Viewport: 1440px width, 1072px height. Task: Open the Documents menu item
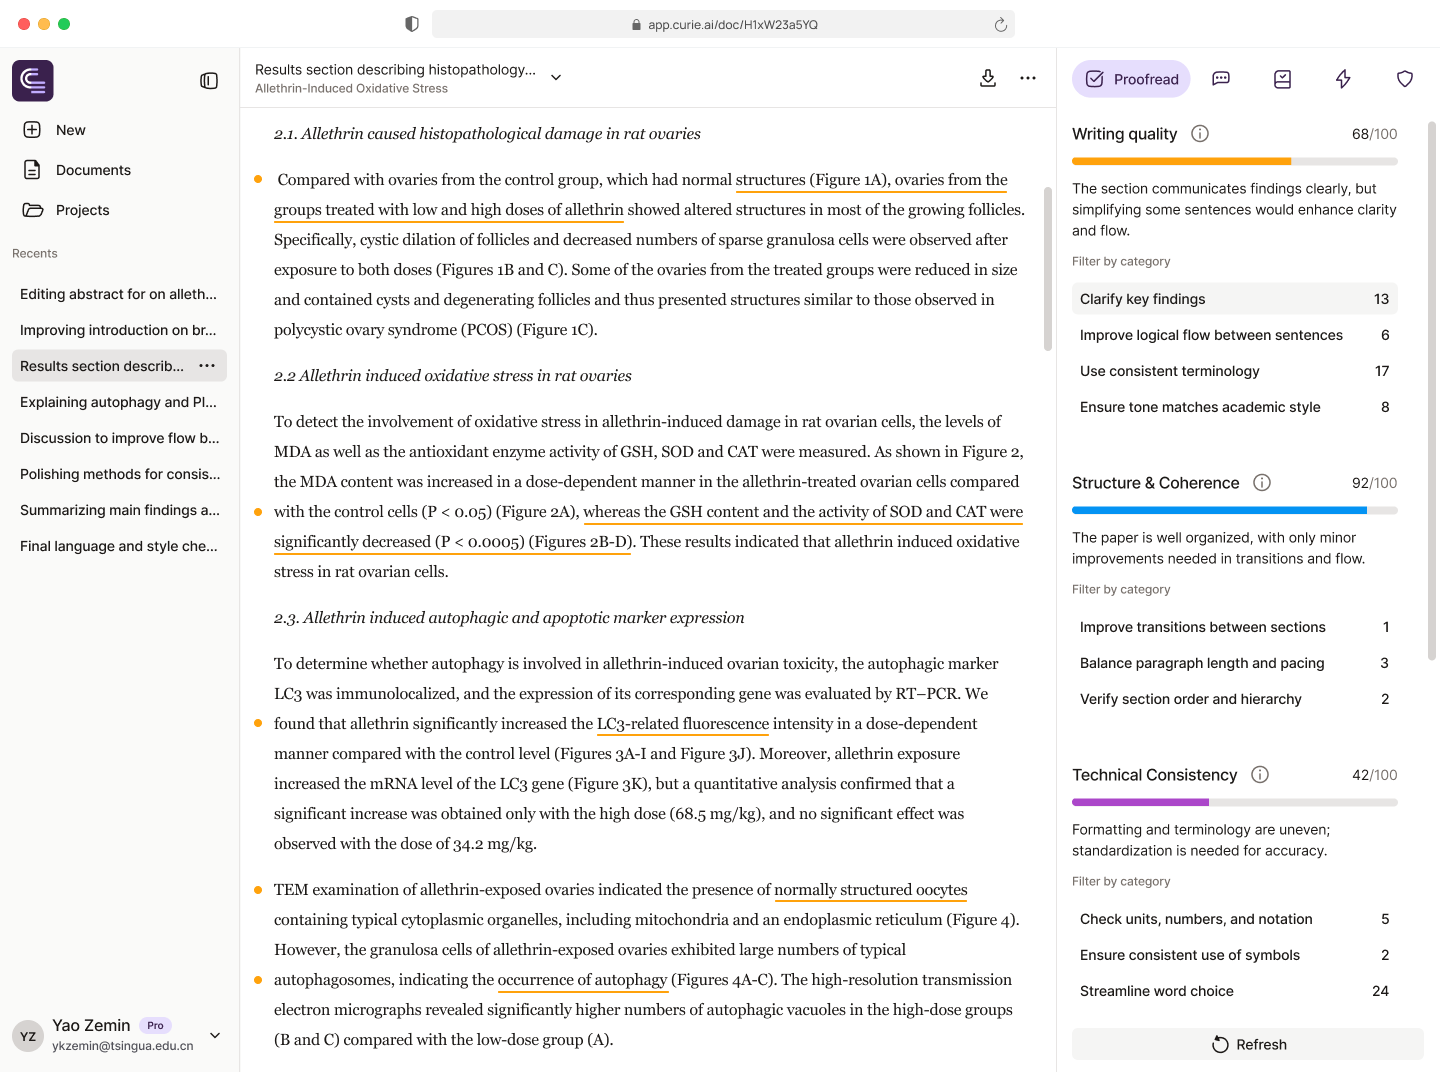pos(93,170)
